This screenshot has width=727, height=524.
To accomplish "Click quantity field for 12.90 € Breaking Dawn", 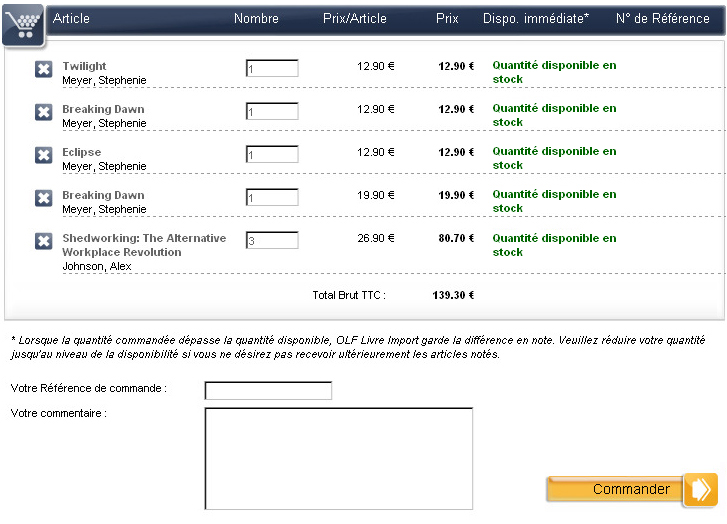I will point(272,111).
